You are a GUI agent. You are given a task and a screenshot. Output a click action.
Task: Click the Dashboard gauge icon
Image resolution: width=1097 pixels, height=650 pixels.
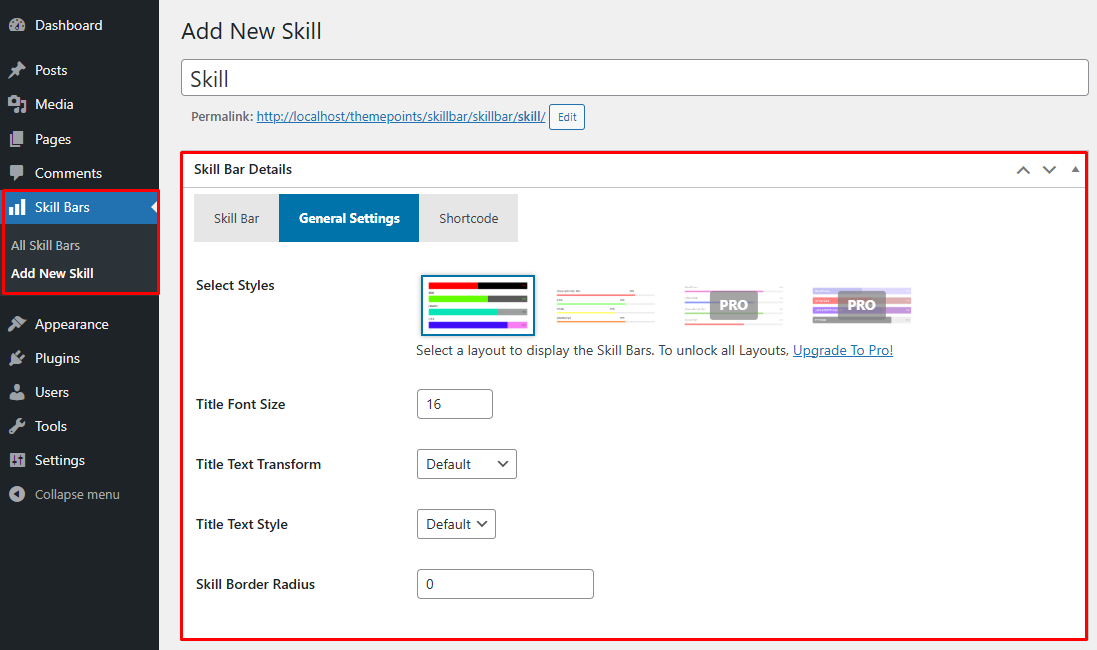click(17, 25)
